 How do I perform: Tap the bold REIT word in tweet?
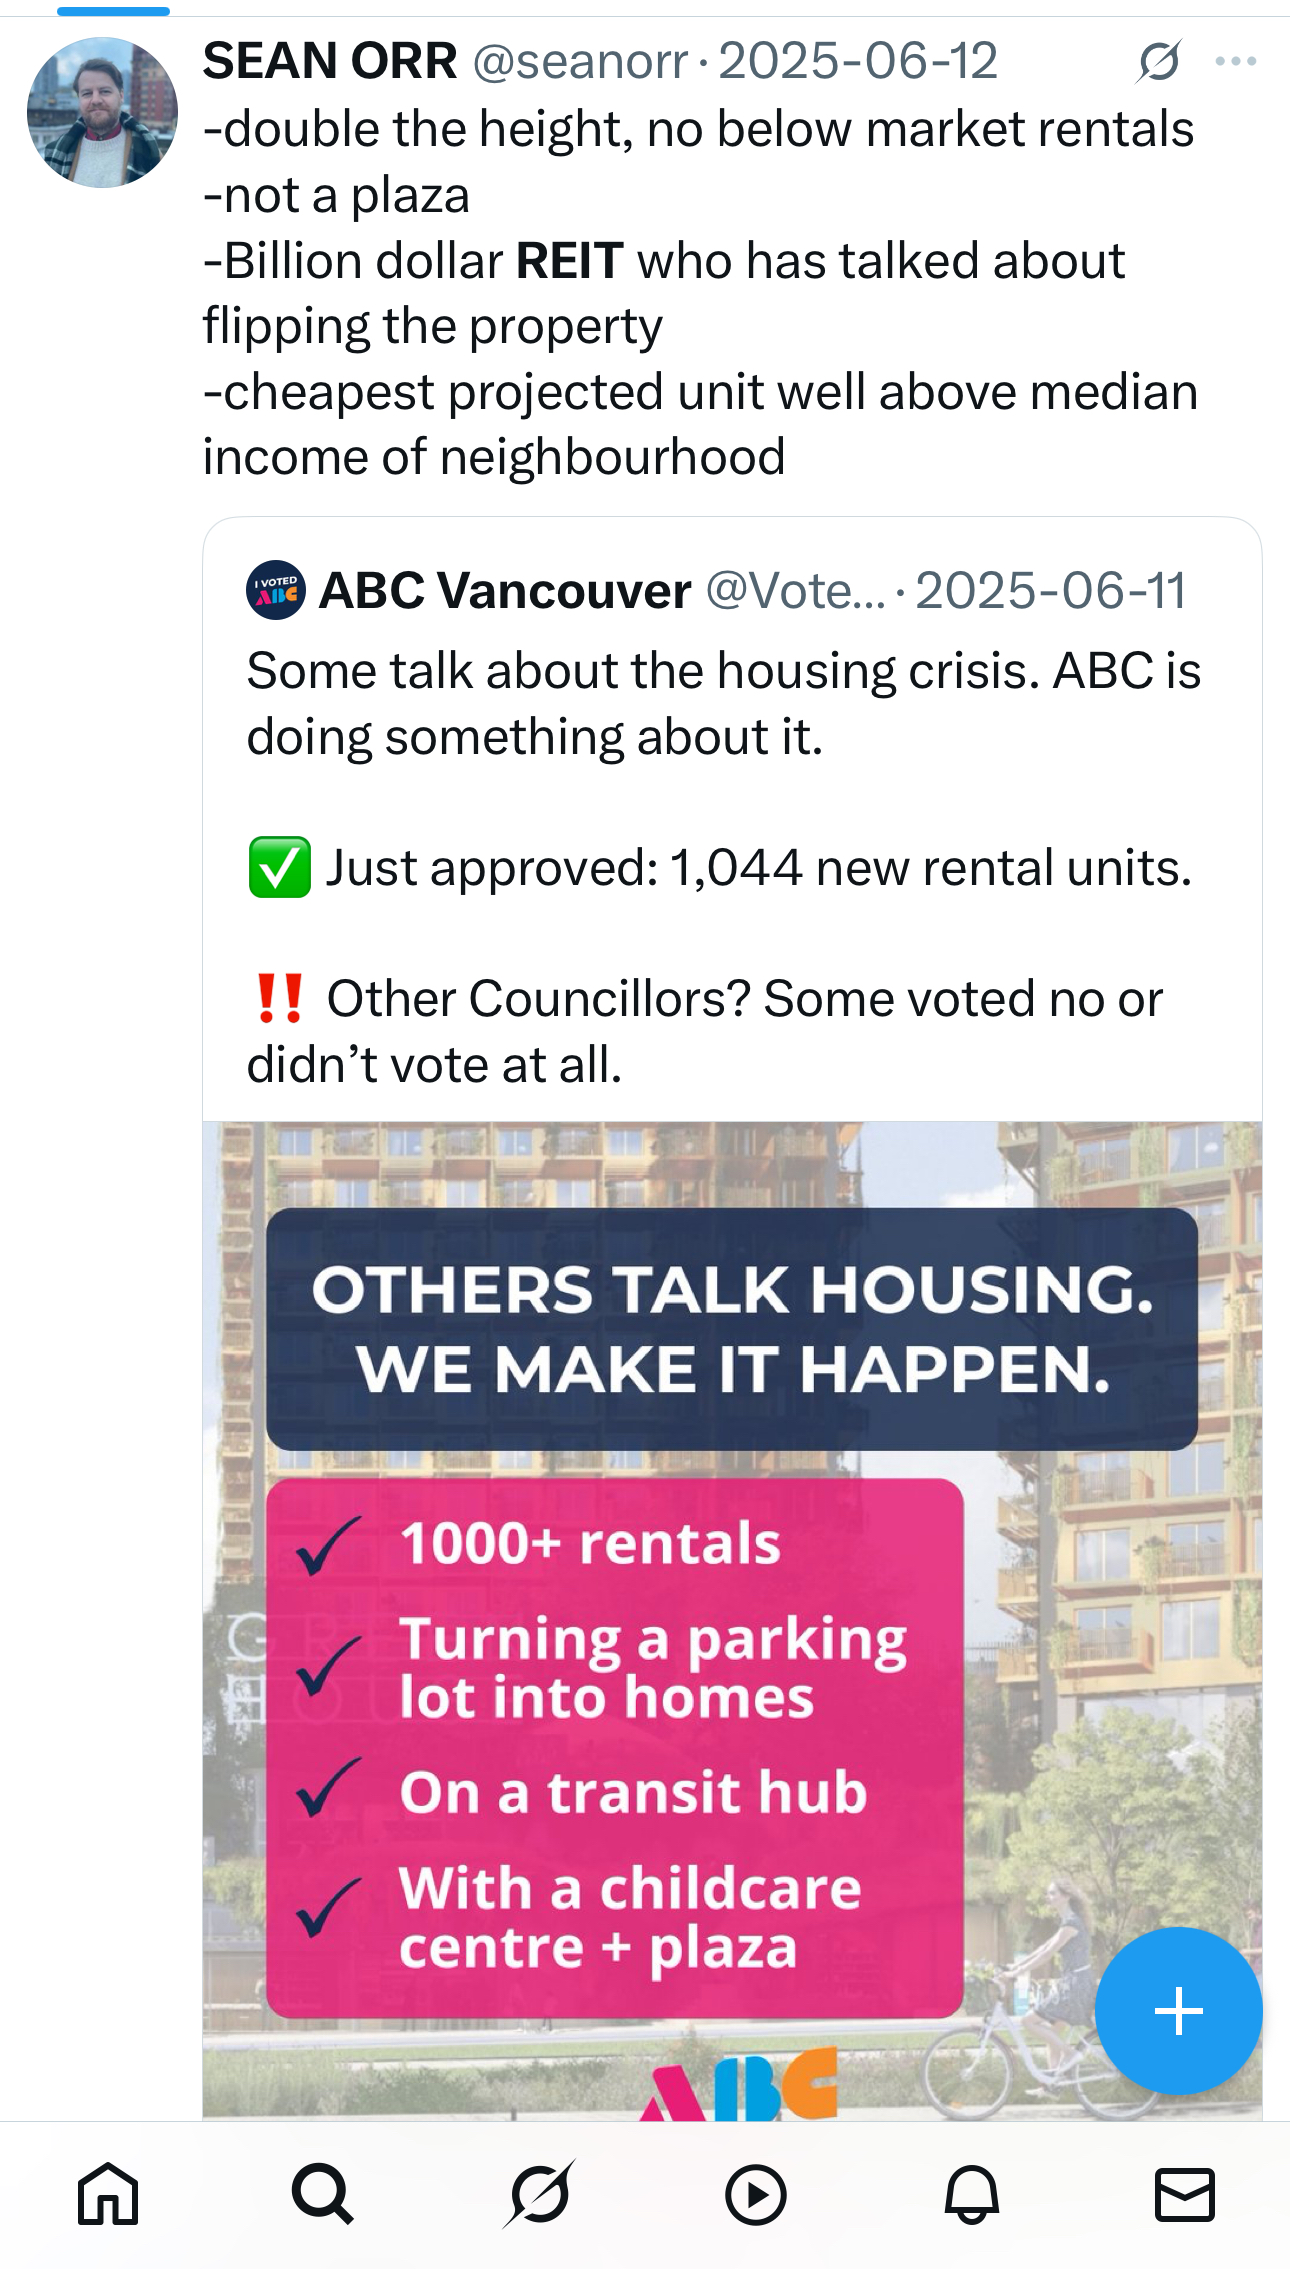click(x=570, y=261)
